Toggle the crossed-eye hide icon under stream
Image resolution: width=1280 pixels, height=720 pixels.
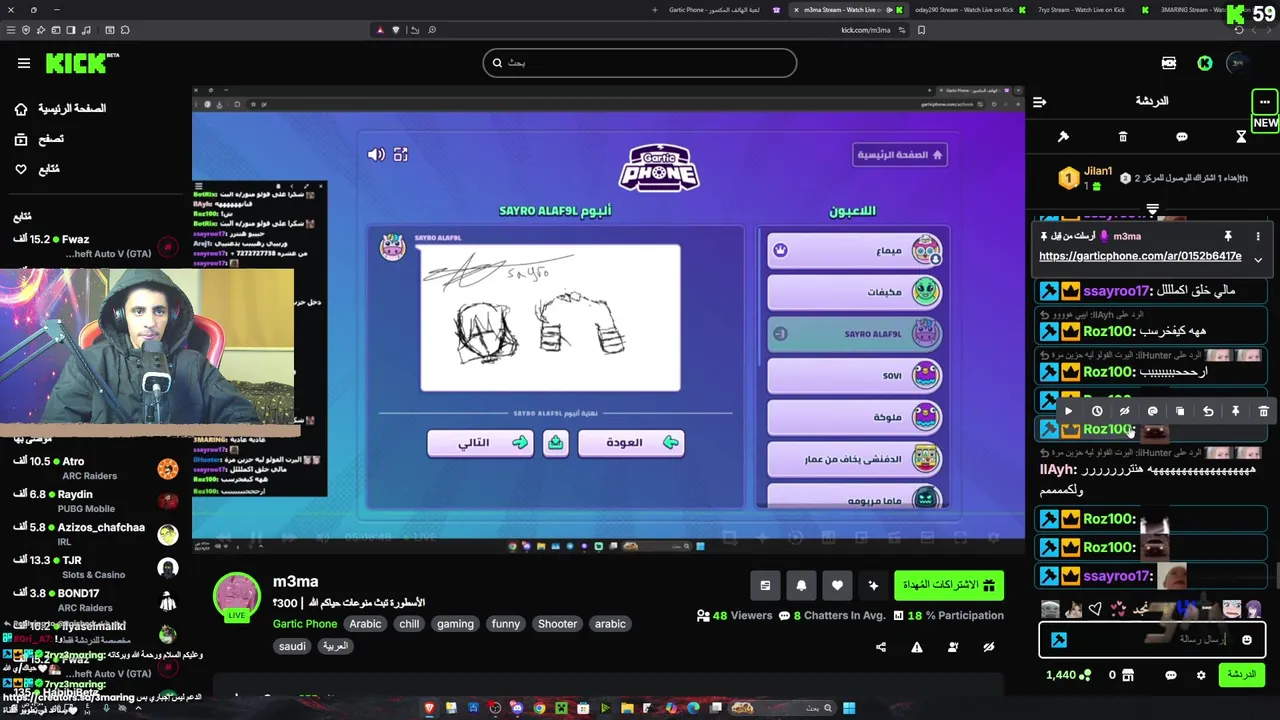[989, 647]
